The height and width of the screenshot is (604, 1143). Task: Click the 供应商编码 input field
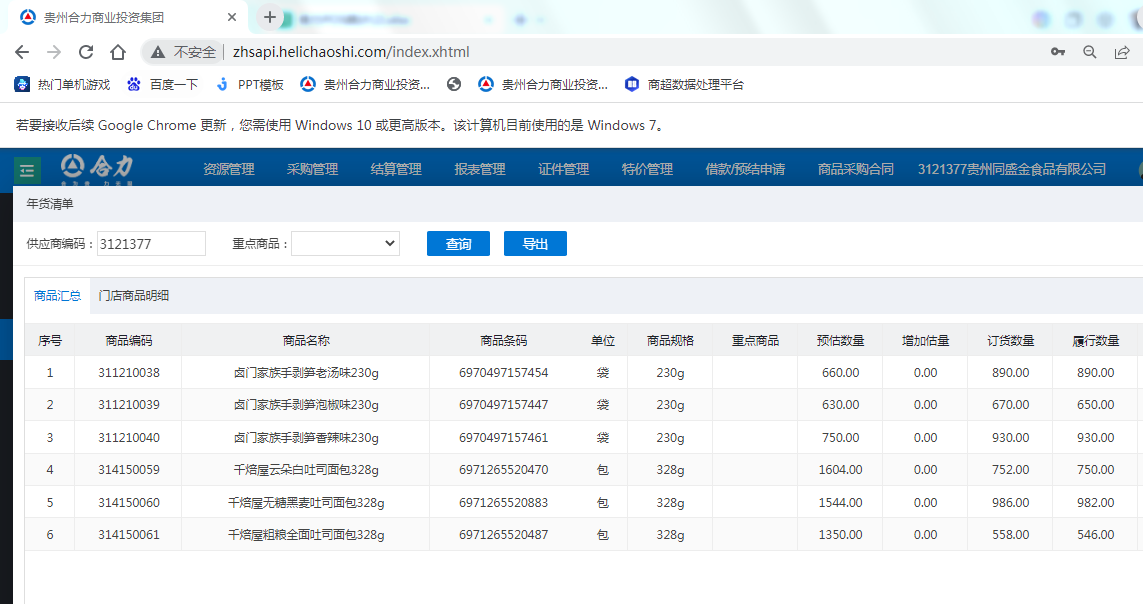tap(151, 243)
